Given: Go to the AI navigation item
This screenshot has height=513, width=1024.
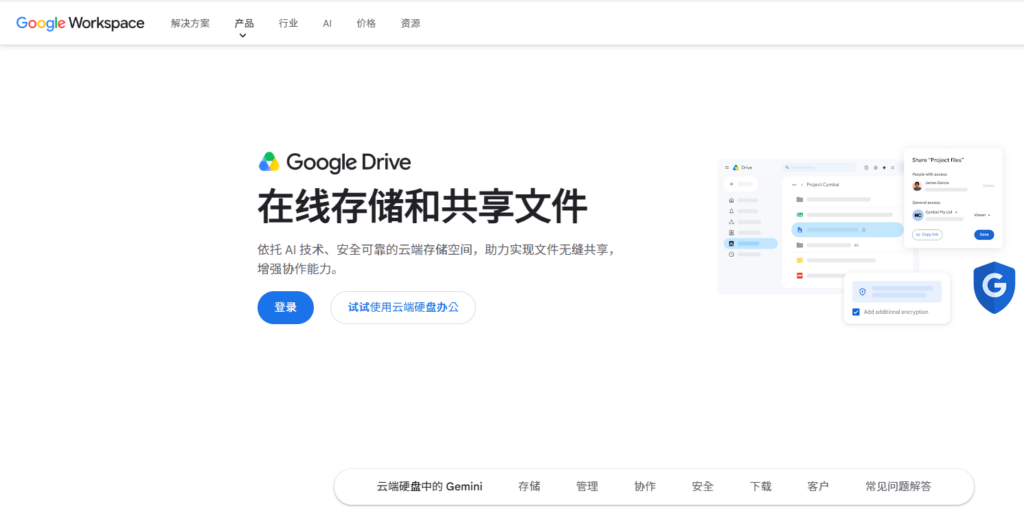Looking at the screenshot, I should pyautogui.click(x=327, y=23).
